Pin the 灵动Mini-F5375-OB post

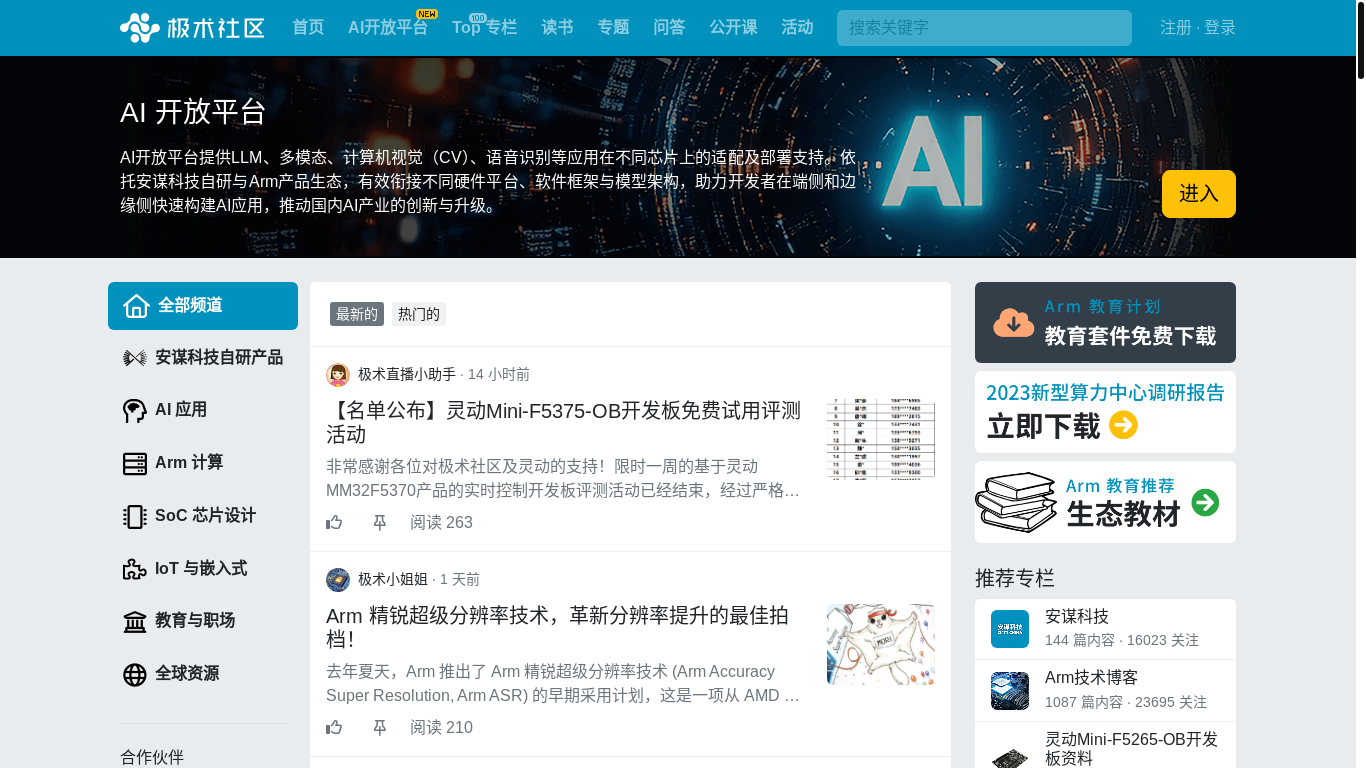(380, 522)
